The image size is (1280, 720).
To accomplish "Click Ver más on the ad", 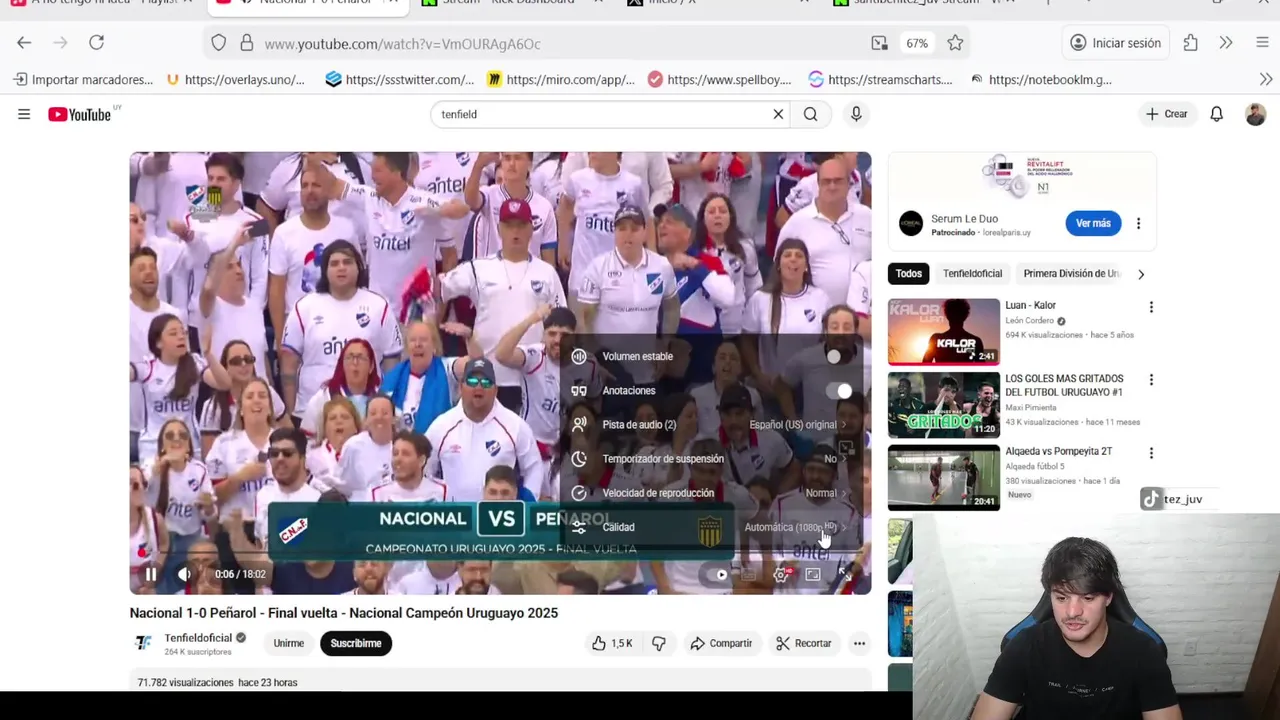I will click(x=1093, y=223).
